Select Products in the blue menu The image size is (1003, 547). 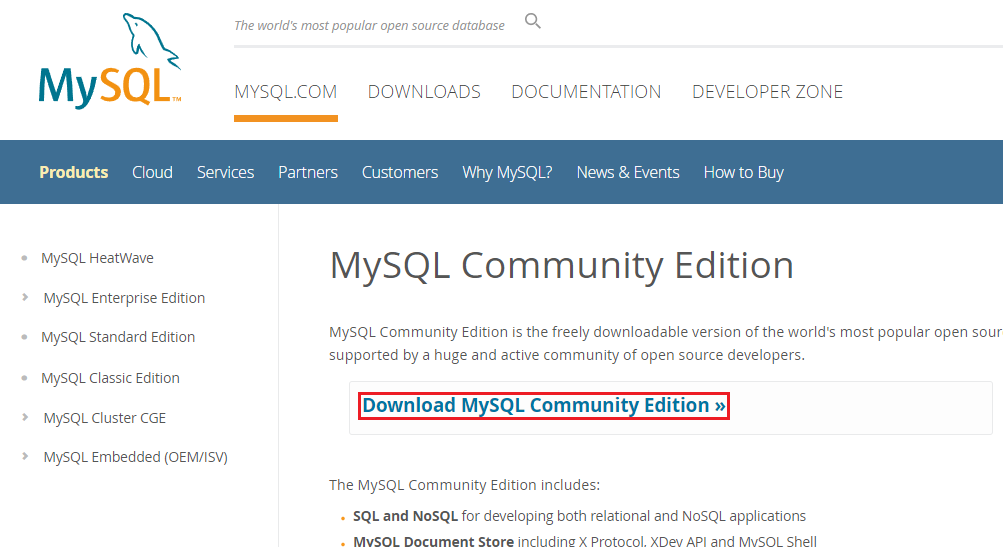[74, 172]
